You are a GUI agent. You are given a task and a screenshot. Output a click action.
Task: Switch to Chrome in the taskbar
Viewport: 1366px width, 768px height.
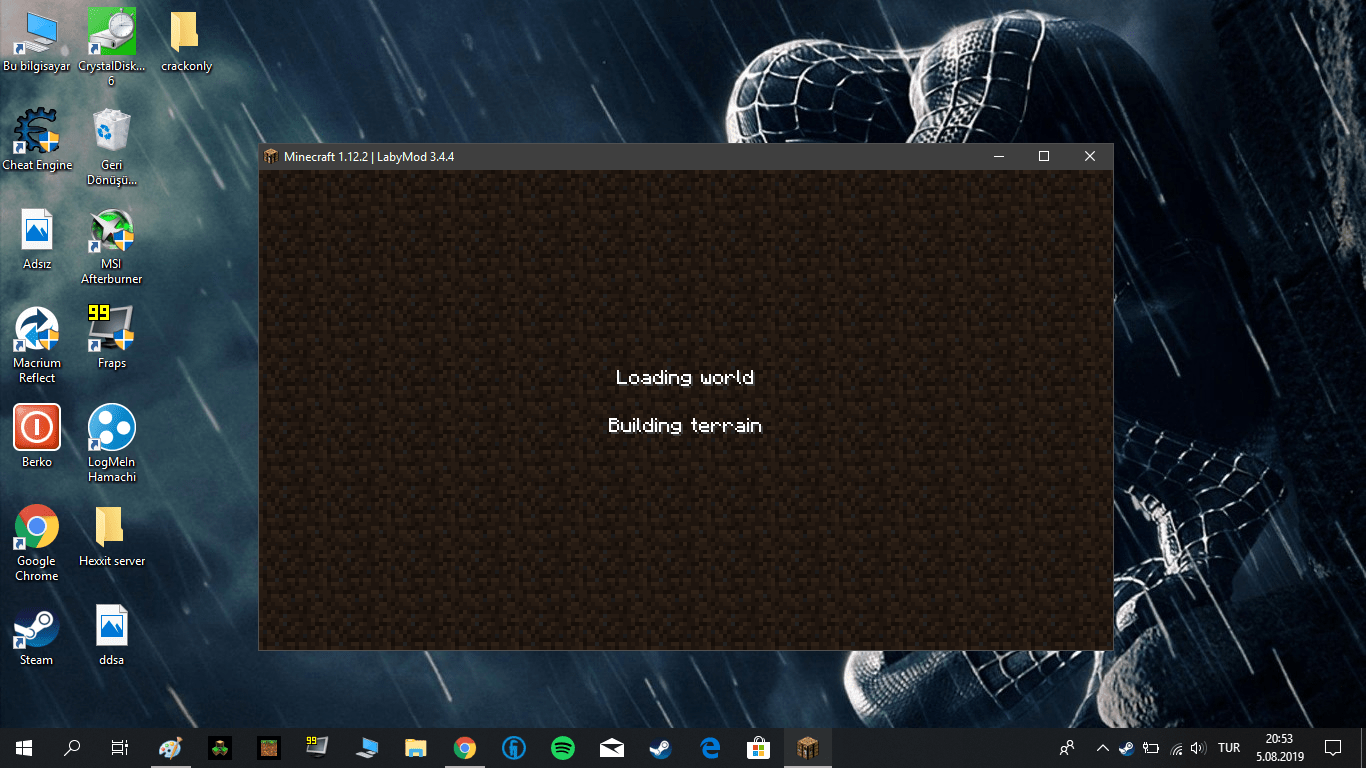coord(464,747)
